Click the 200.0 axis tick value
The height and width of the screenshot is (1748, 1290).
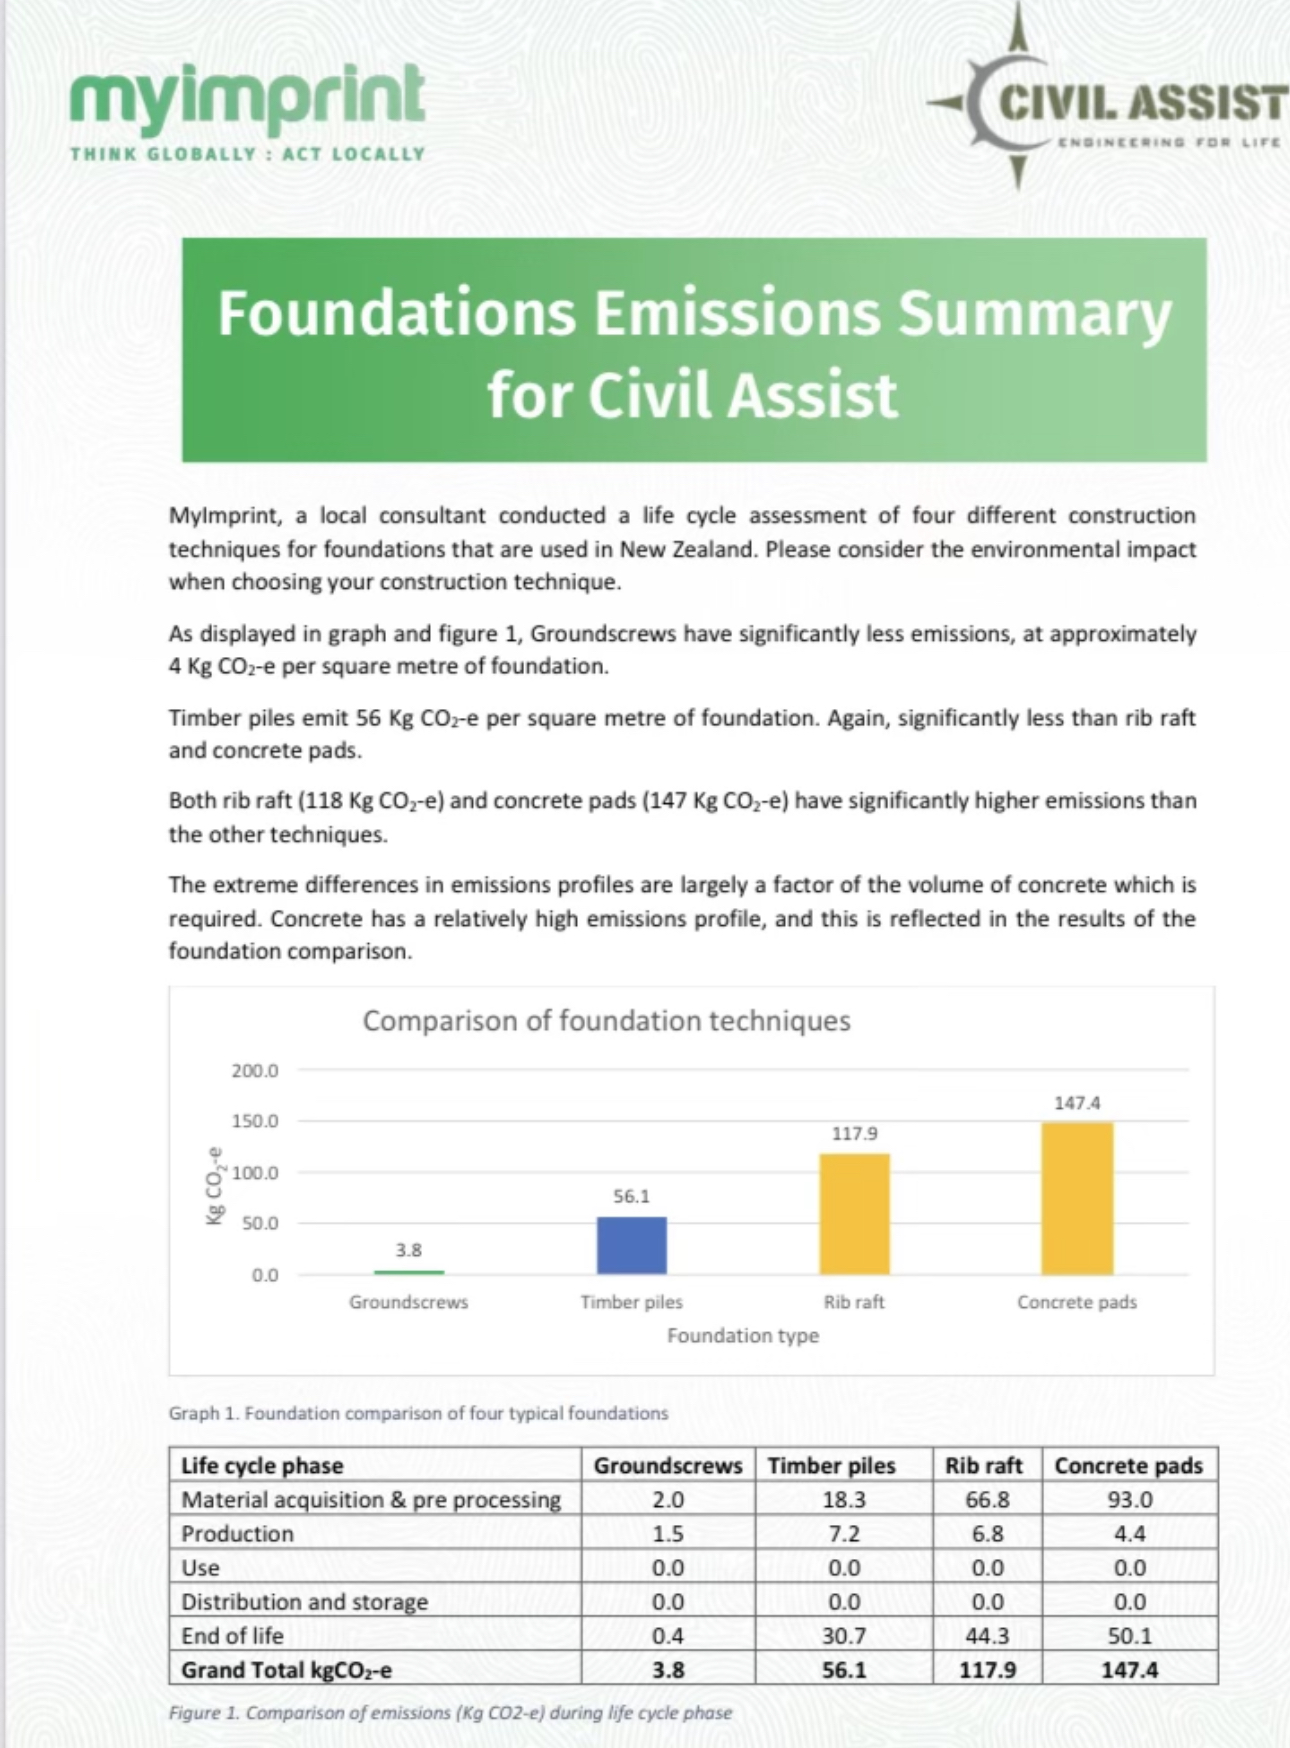(x=255, y=1070)
